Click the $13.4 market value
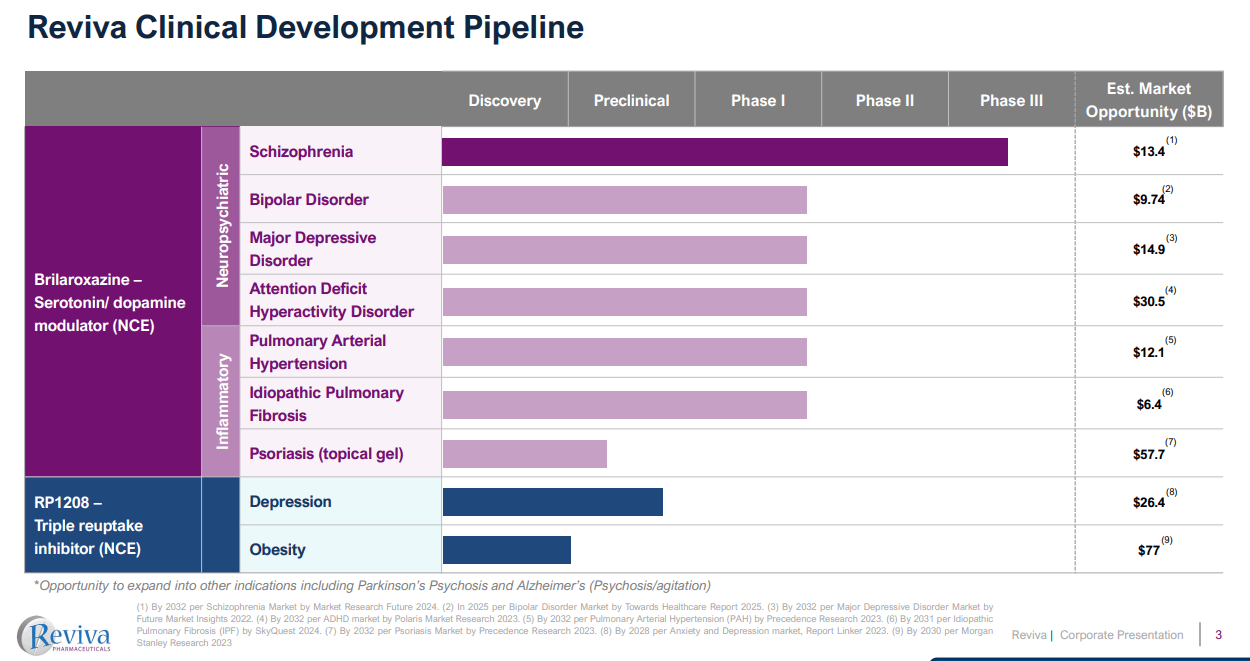The image size is (1250, 661). click(x=1149, y=152)
